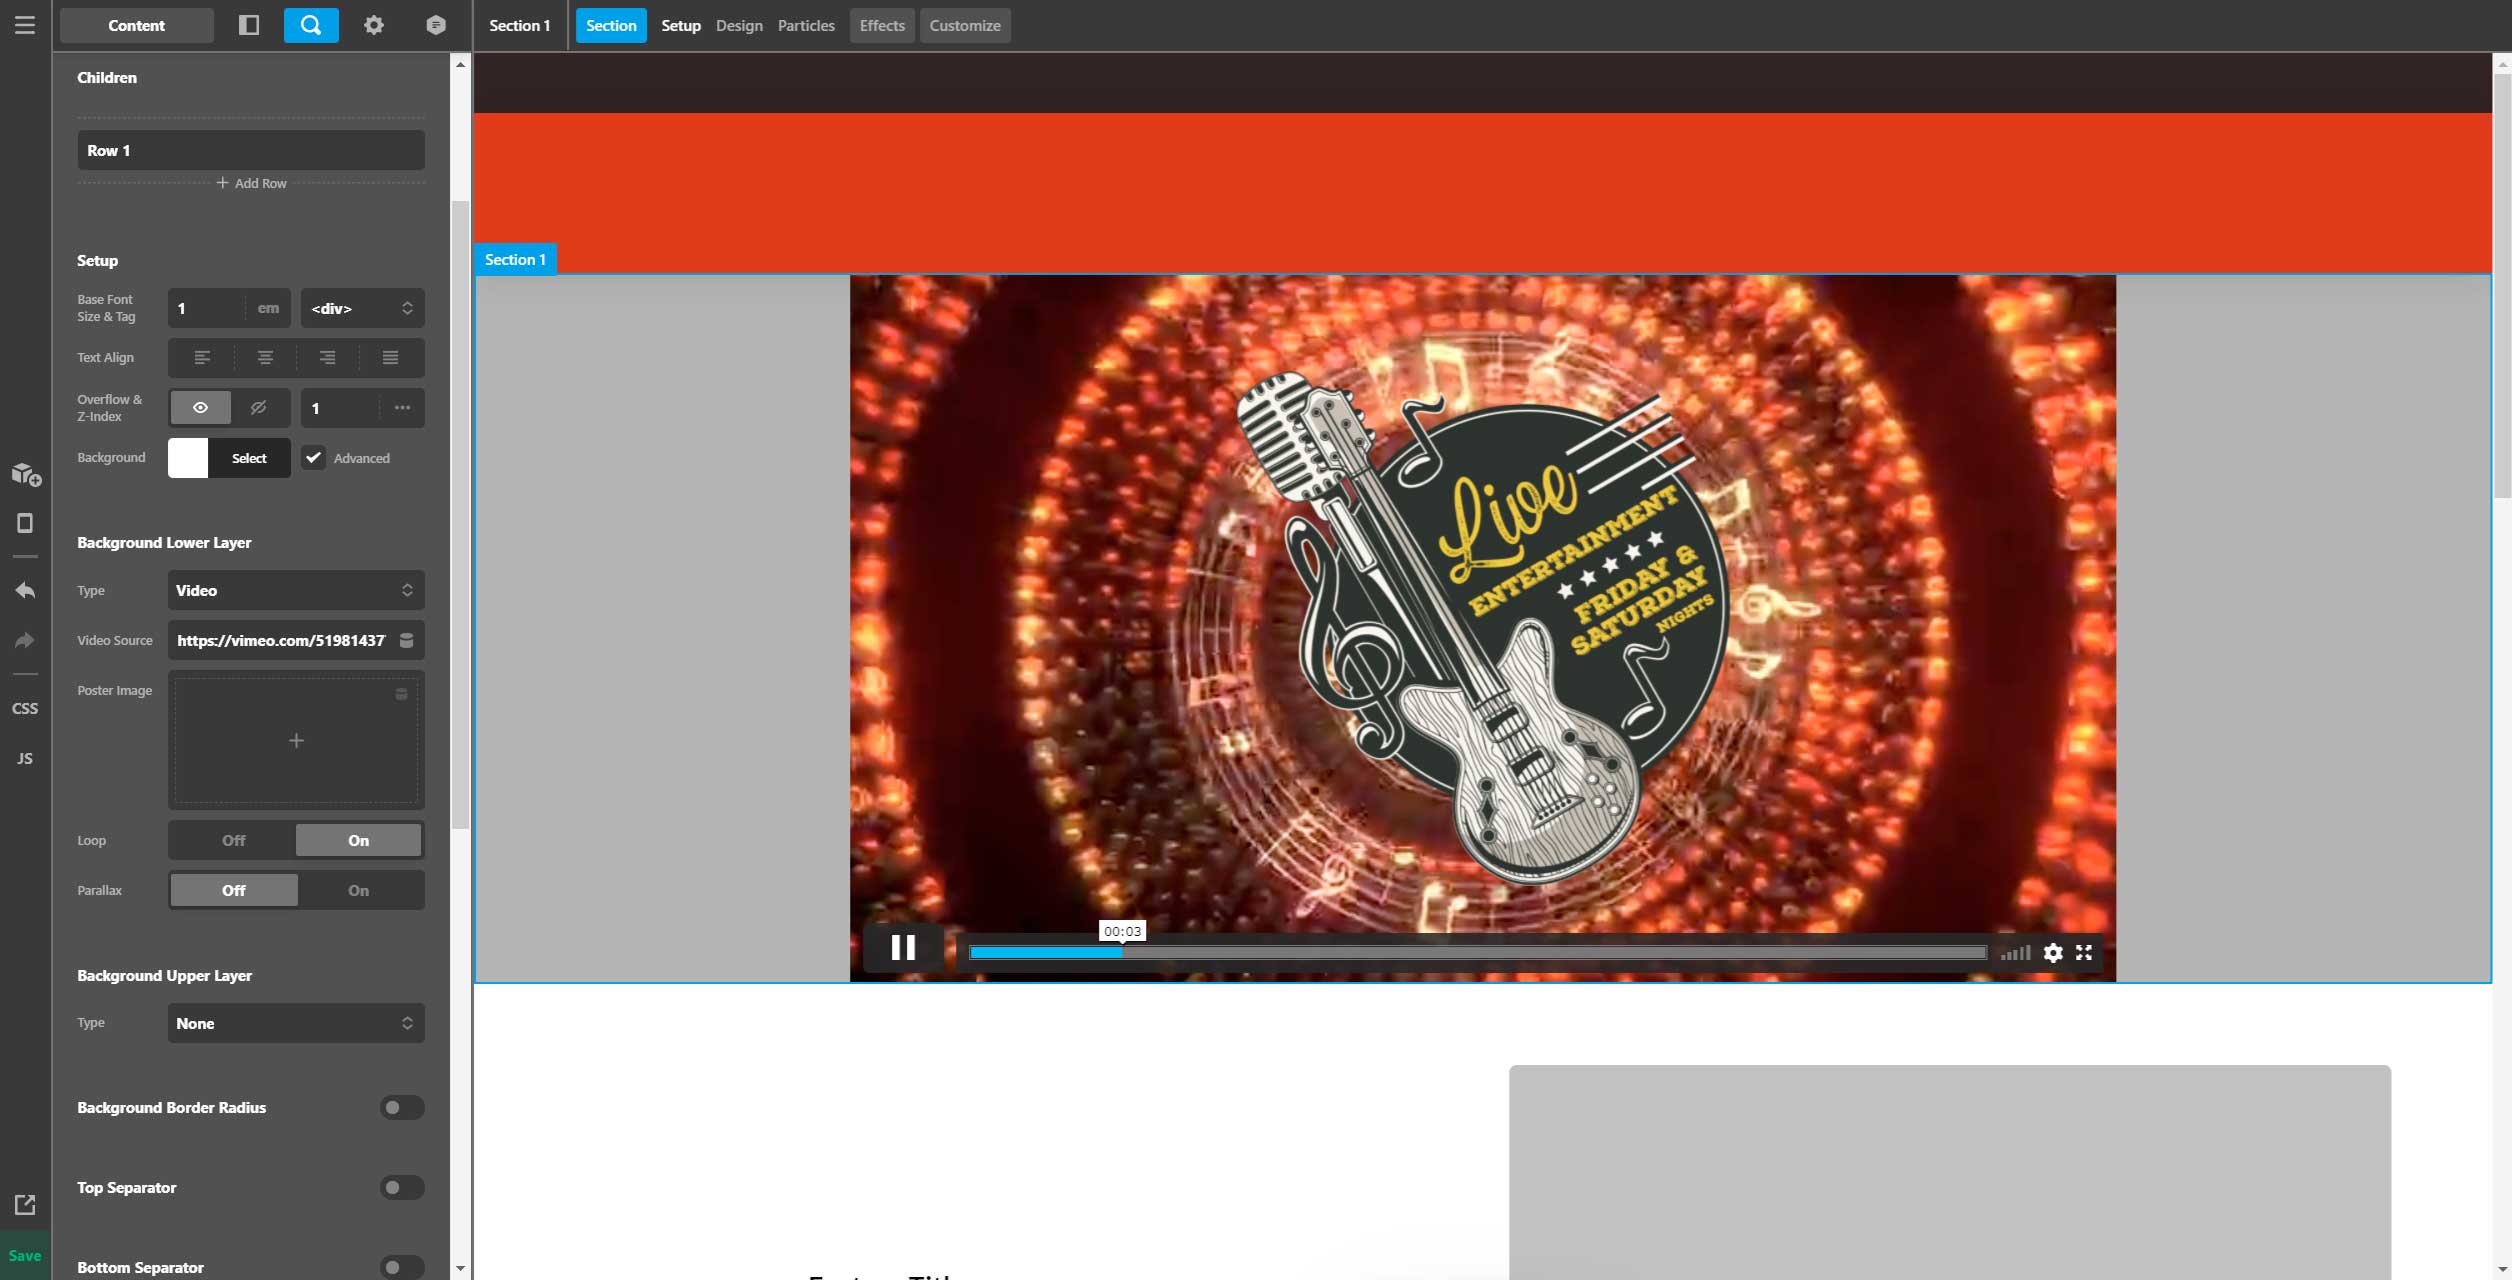Switch to the Customize tab

(965, 26)
